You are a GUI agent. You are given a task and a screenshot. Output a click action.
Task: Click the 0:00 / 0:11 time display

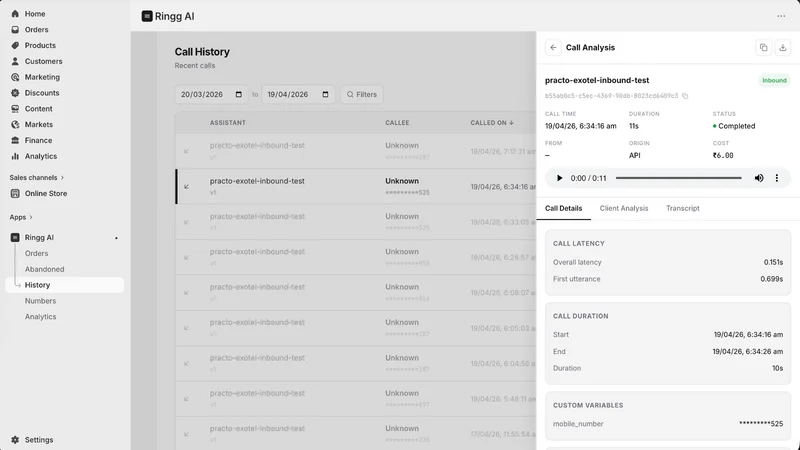588,178
